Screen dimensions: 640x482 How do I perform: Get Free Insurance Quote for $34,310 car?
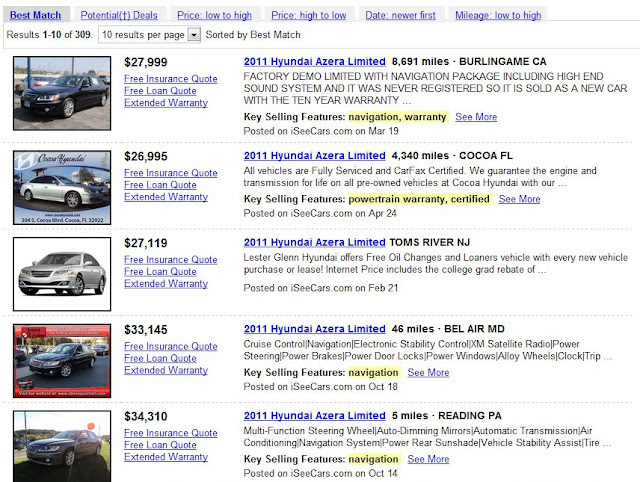tap(171, 433)
